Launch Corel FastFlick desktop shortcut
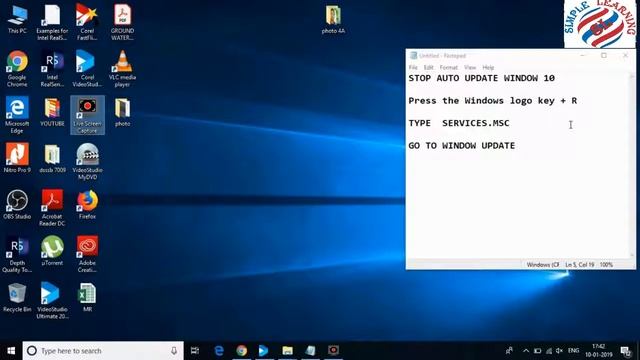 (x=87, y=22)
